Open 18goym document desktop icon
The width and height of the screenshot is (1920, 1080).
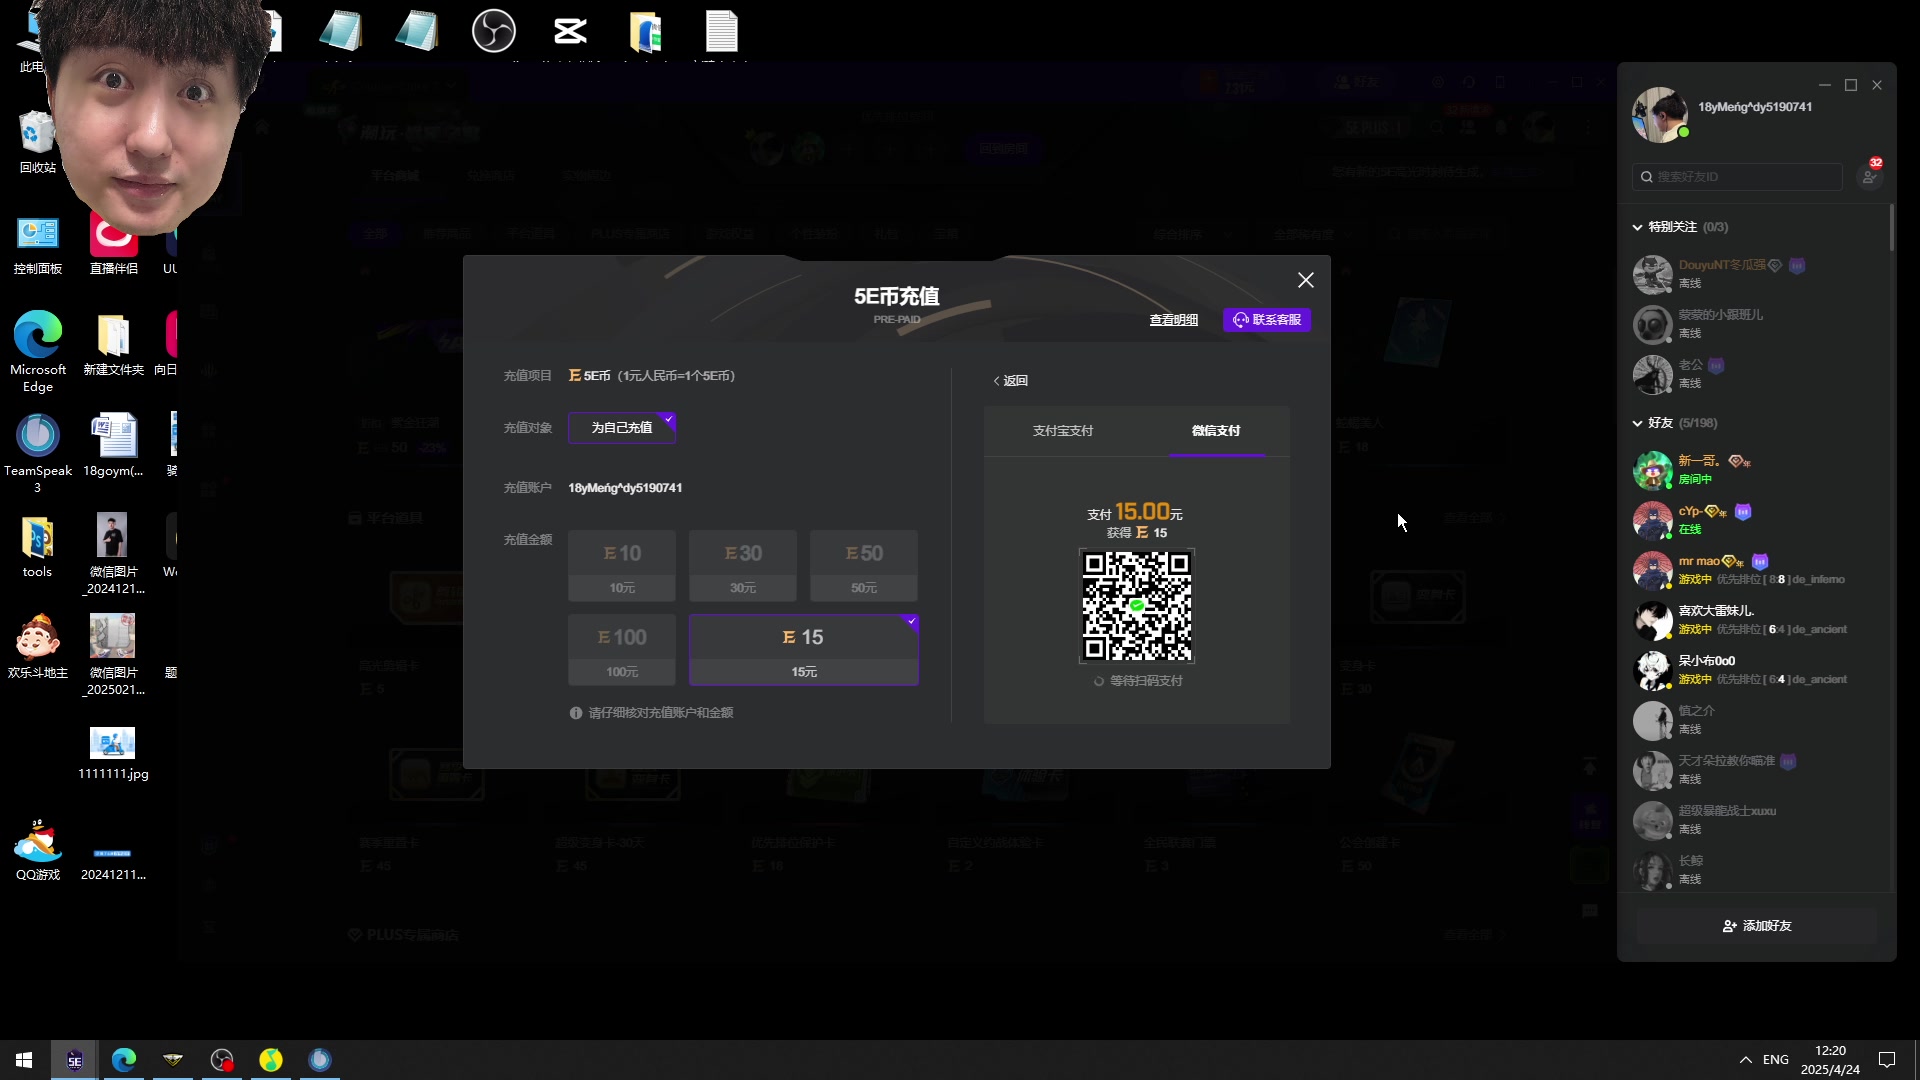pos(113,446)
